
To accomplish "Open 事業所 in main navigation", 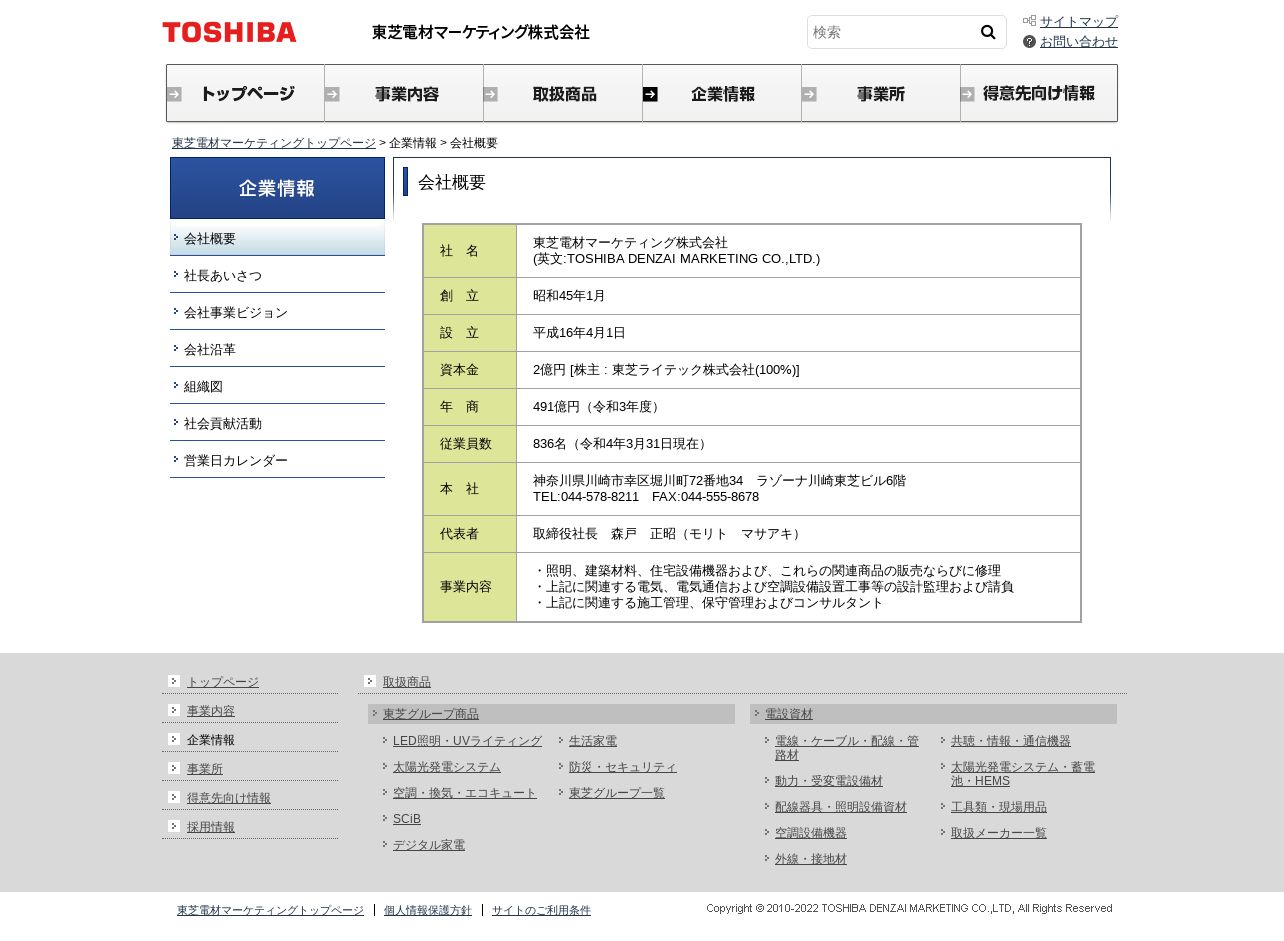I will (x=880, y=93).
